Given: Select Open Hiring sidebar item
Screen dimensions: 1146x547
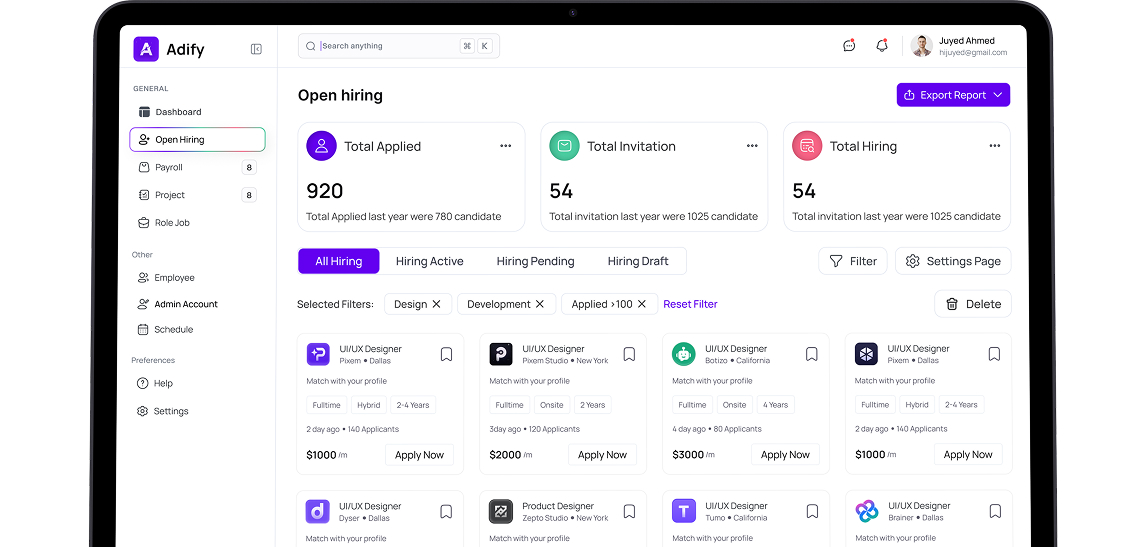Looking at the screenshot, I should (x=197, y=140).
